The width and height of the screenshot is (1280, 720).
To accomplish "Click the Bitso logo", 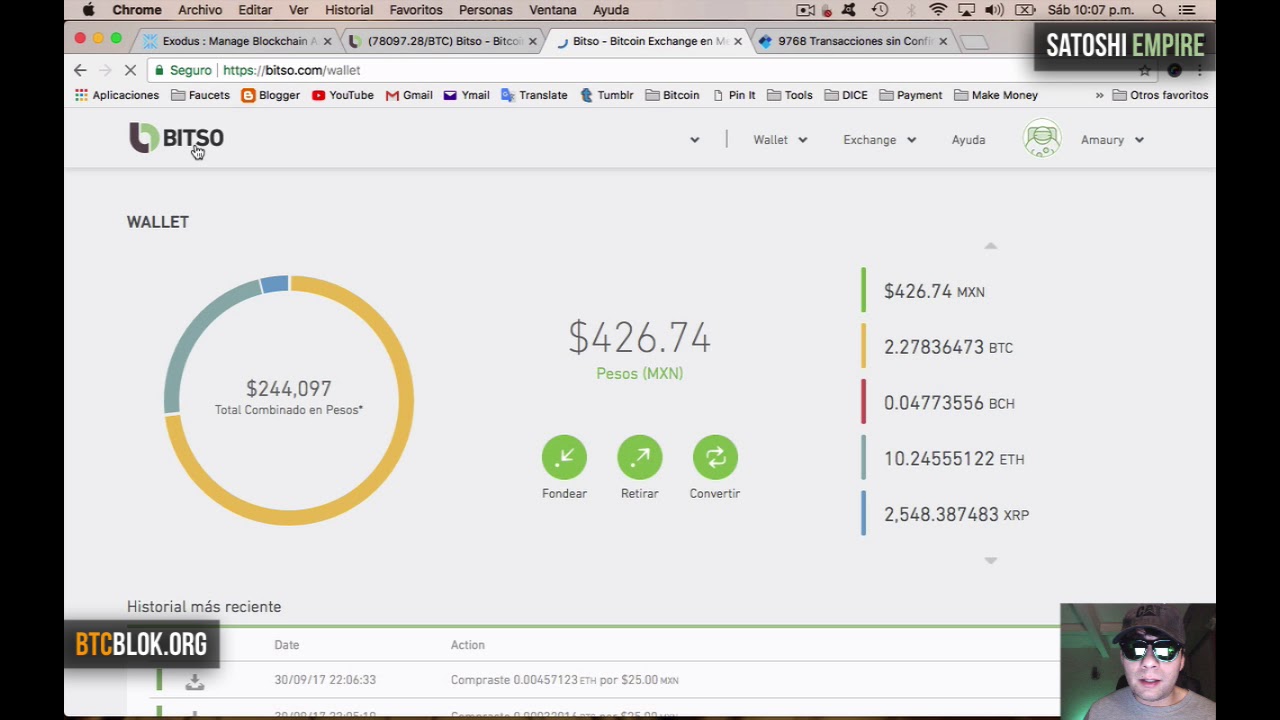I will pyautogui.click(x=176, y=138).
